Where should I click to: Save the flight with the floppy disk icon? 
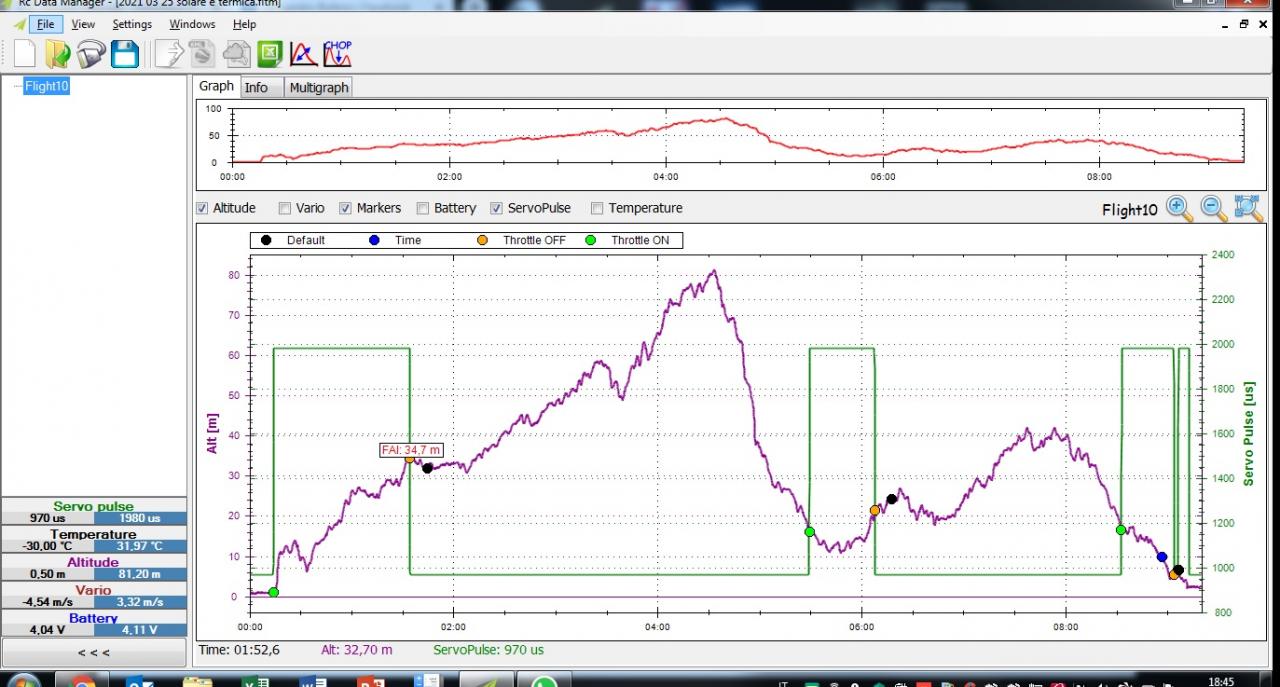pos(125,54)
